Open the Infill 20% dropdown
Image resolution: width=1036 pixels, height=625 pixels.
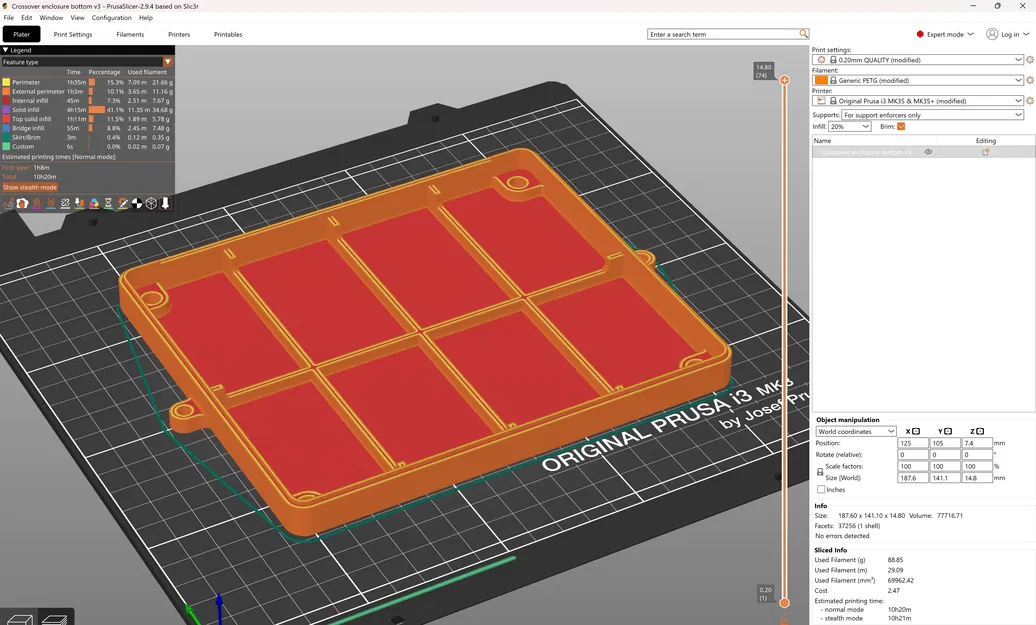850,126
